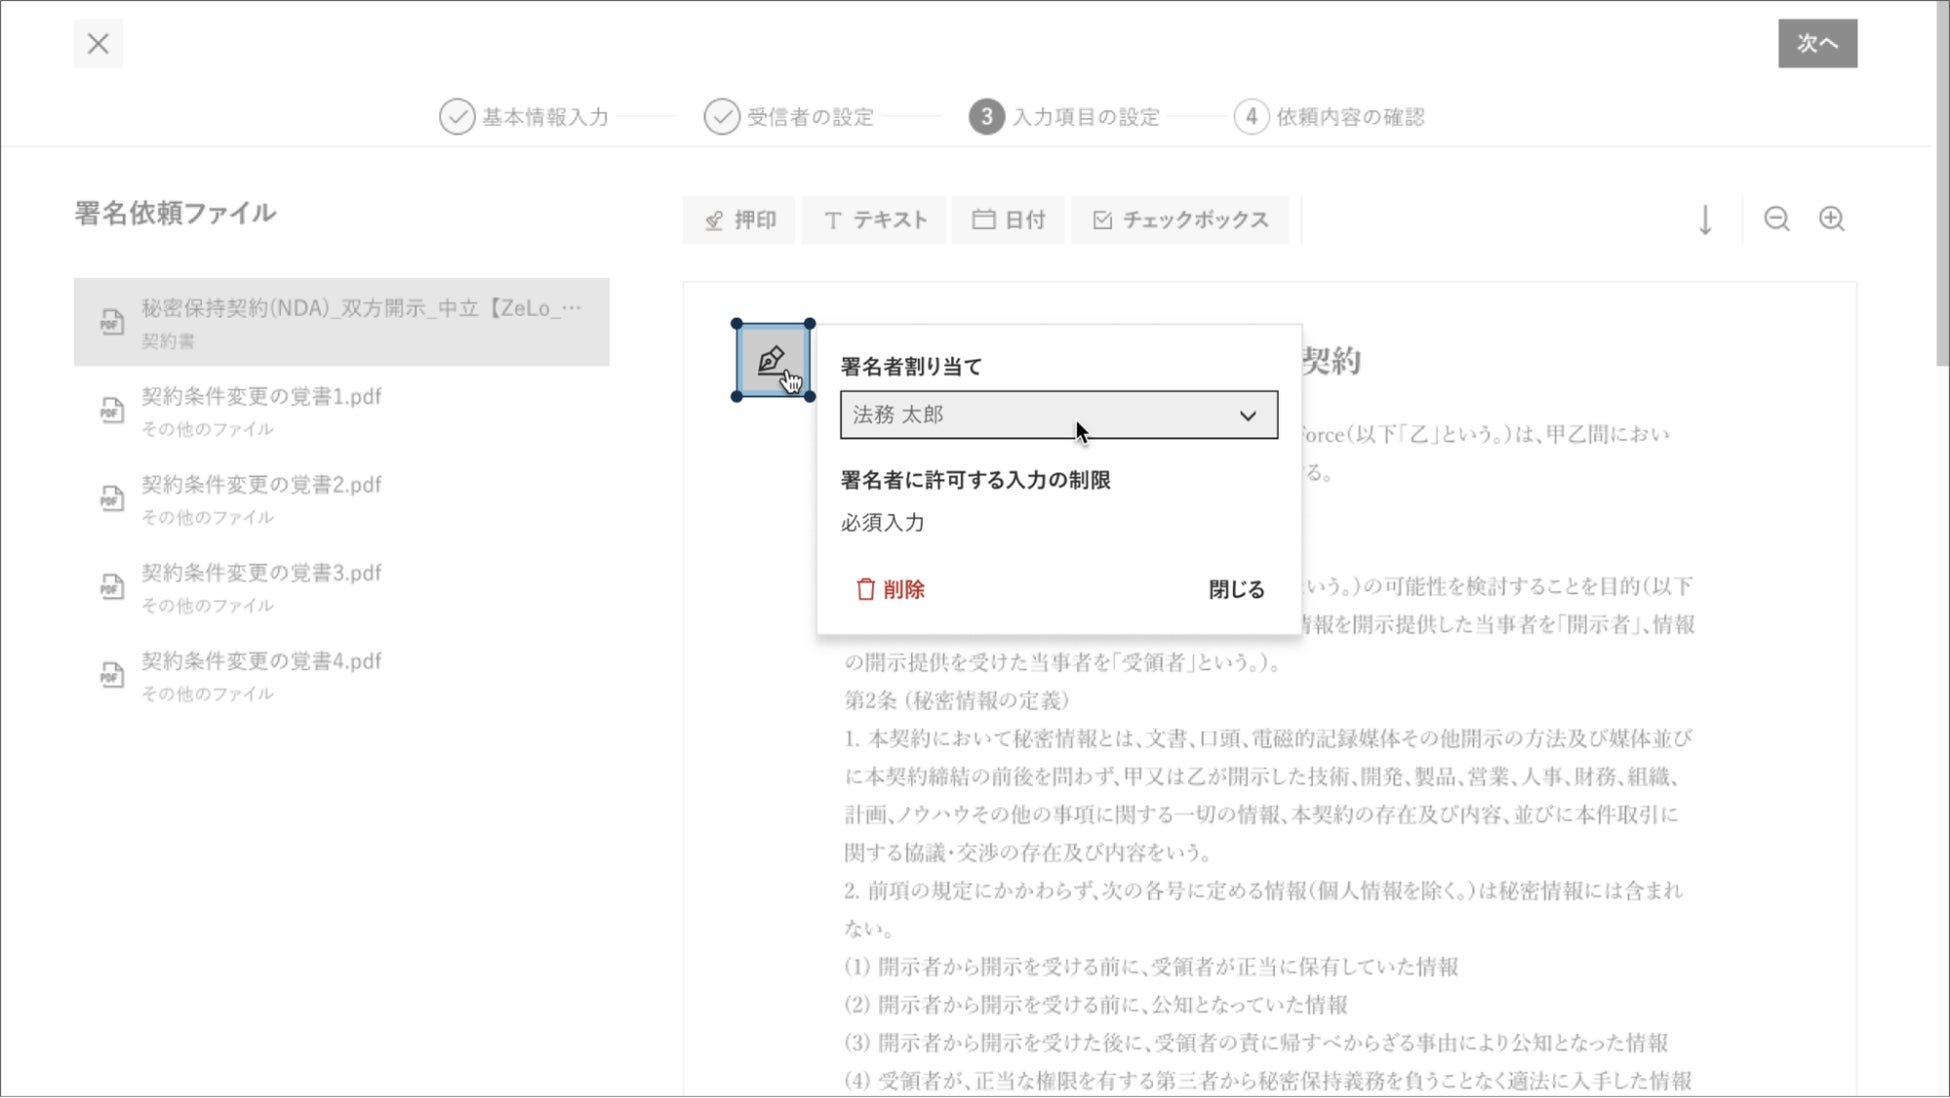Select the 押印 stamp tool

point(740,220)
